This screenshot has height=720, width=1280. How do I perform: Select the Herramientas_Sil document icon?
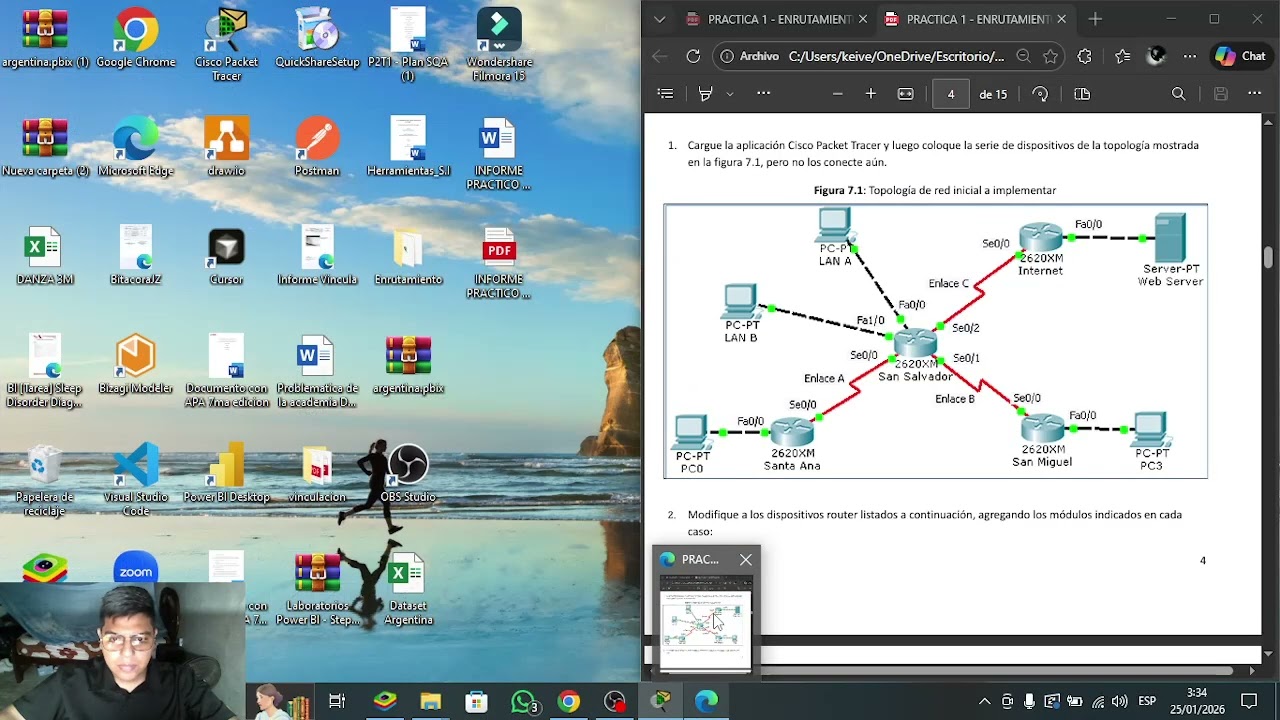tap(408, 148)
